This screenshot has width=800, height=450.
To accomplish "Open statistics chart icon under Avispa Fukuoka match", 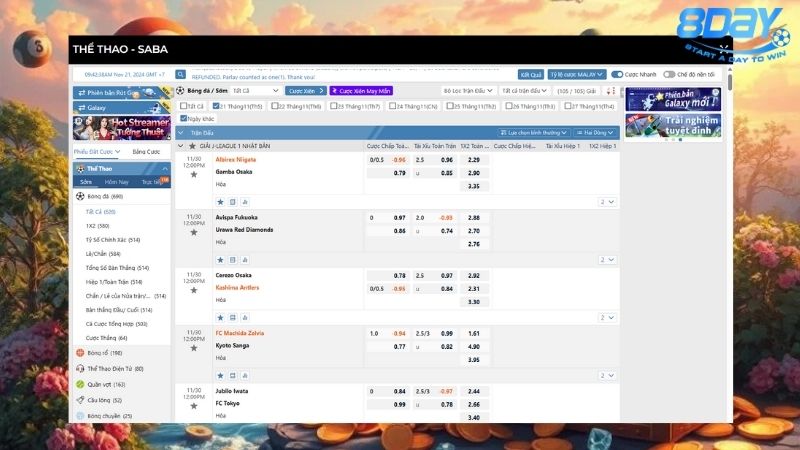I will pyautogui.click(x=245, y=260).
